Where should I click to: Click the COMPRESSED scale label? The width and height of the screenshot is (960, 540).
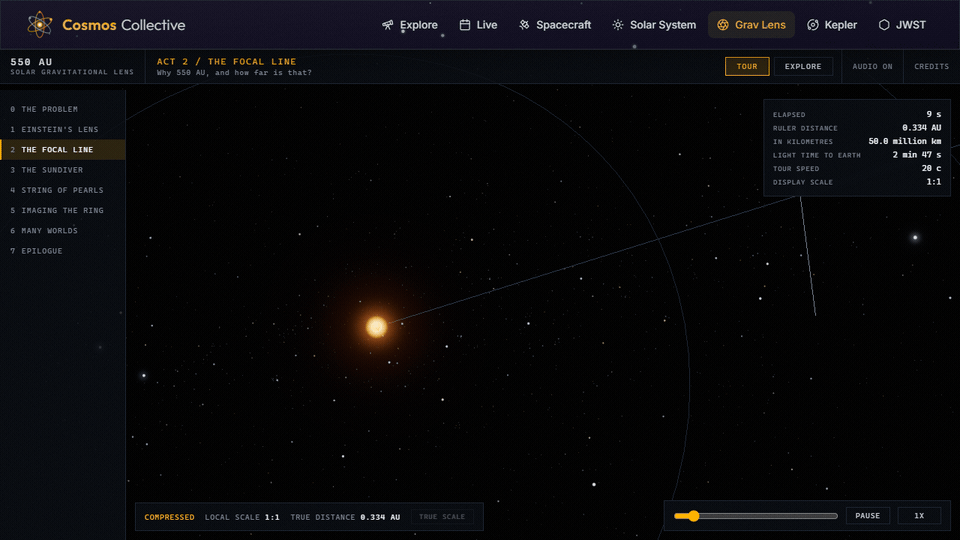tap(170, 517)
